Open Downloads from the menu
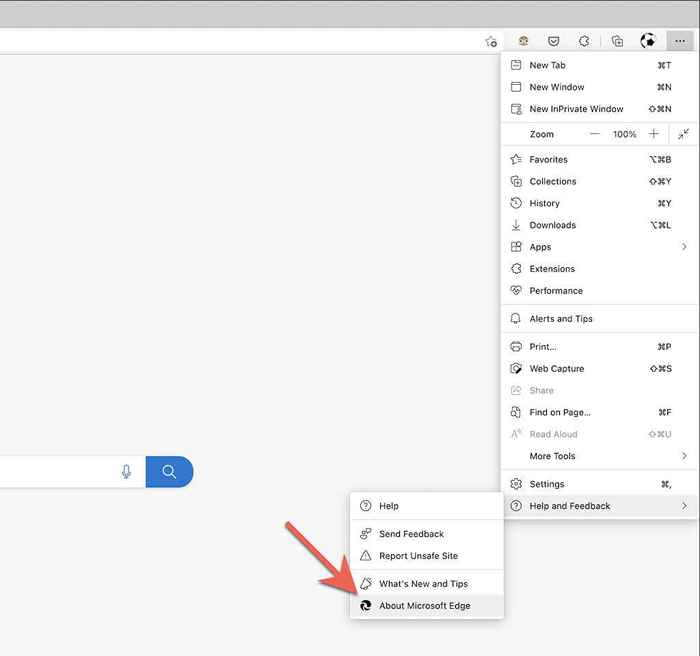This screenshot has width=700, height=656. click(x=599, y=225)
